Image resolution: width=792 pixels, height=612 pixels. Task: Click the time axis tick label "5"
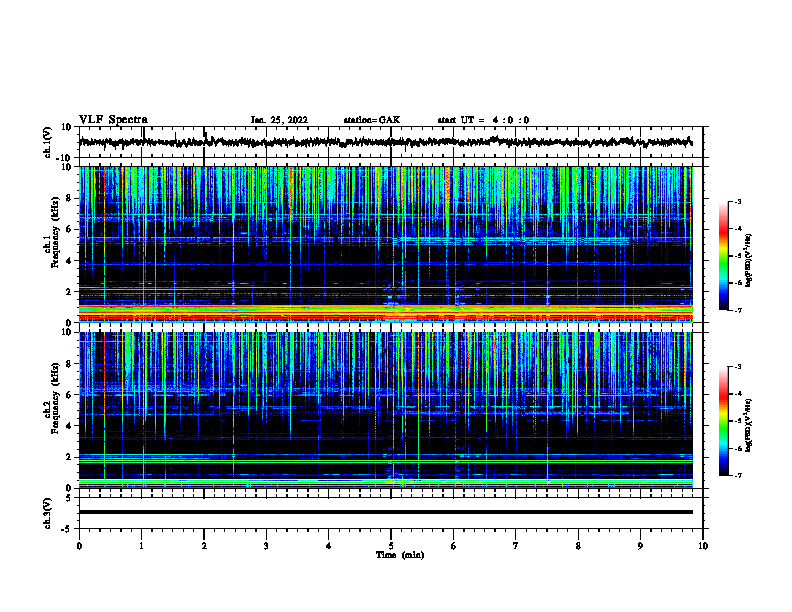click(x=391, y=546)
